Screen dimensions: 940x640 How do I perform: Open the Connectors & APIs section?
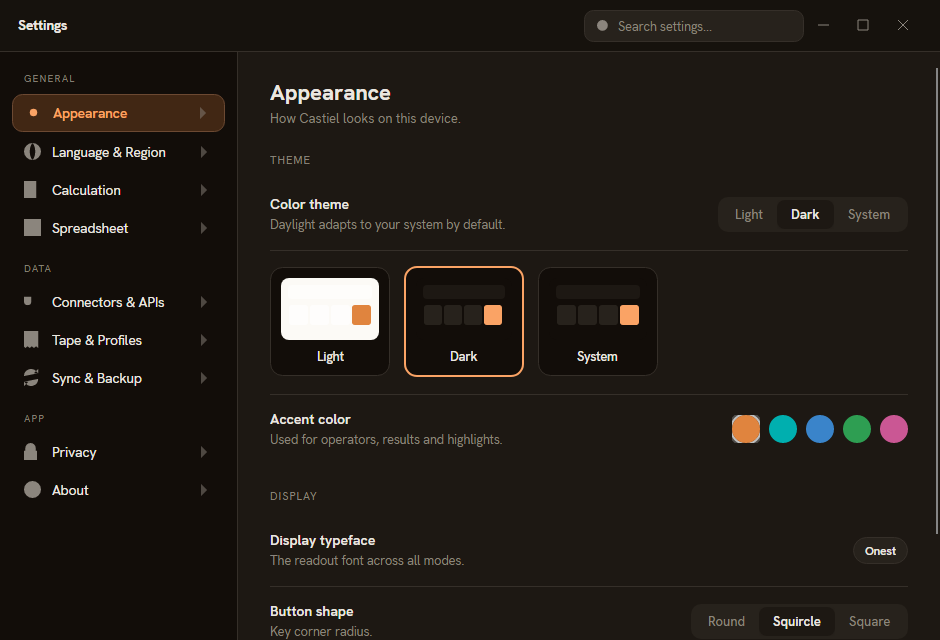[118, 302]
